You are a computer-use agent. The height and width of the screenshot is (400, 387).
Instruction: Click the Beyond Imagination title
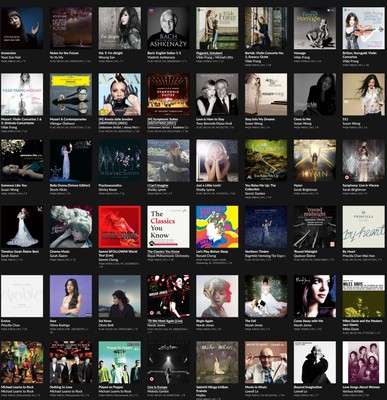308,387
